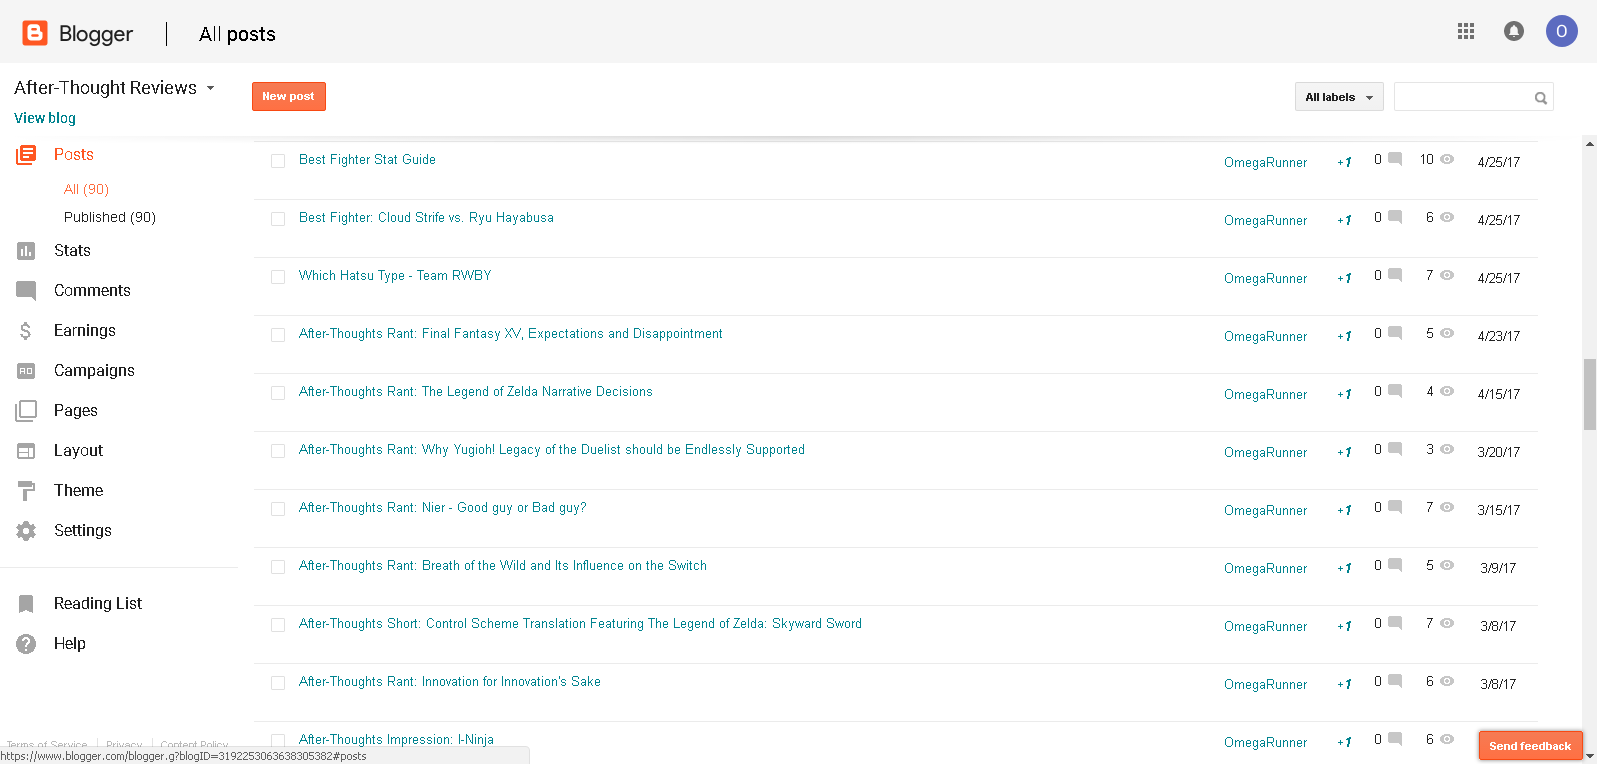Image resolution: width=1597 pixels, height=764 pixels.
Task: Open the notifications bell
Action: 1514,32
